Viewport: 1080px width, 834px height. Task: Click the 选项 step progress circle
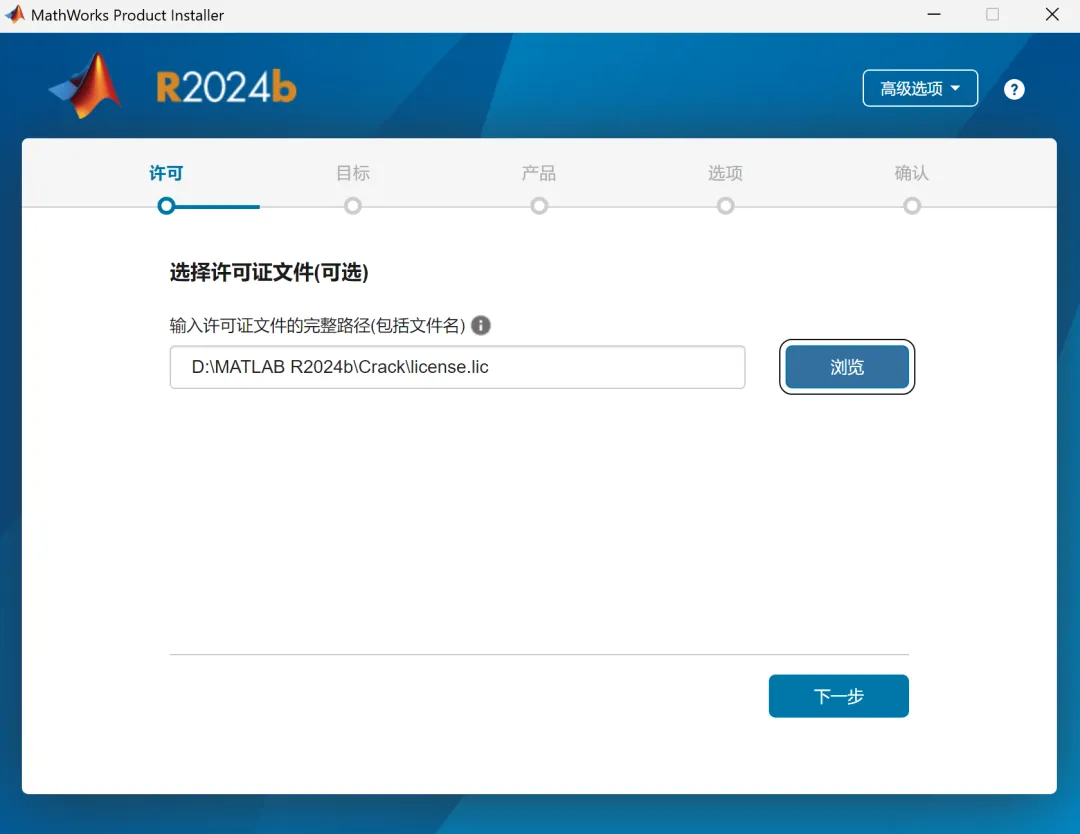pos(725,206)
